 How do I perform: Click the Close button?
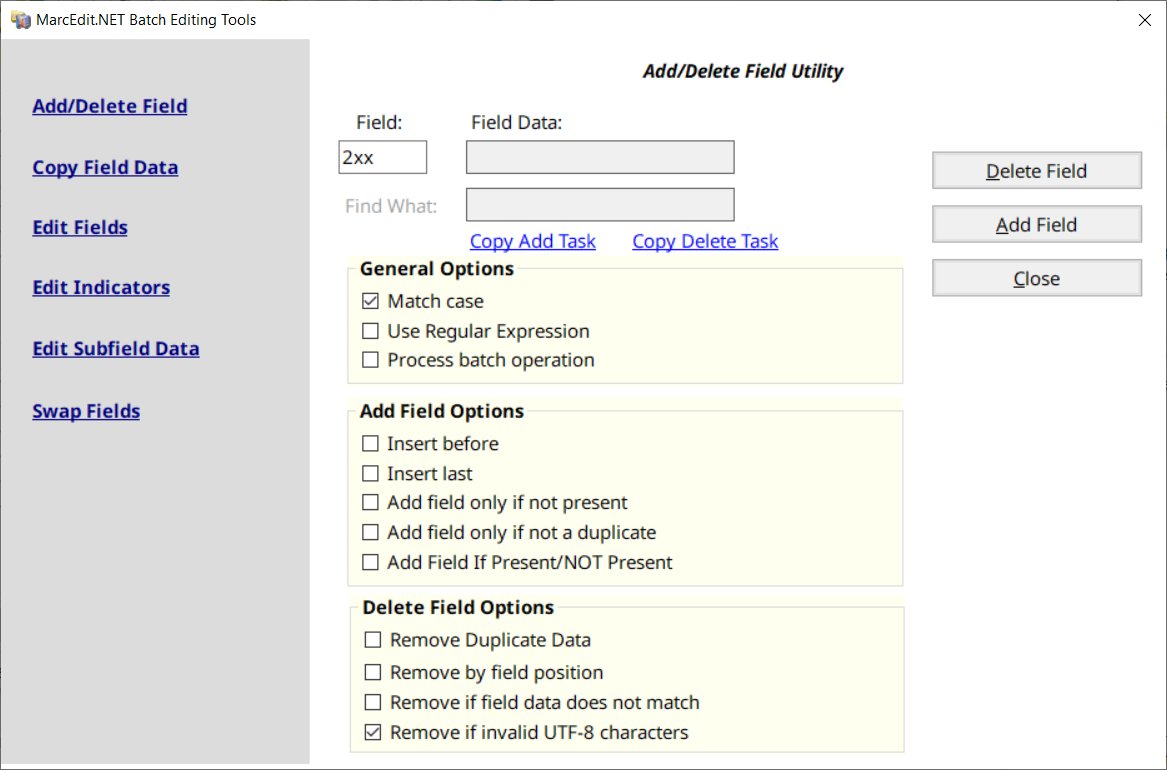point(1037,278)
